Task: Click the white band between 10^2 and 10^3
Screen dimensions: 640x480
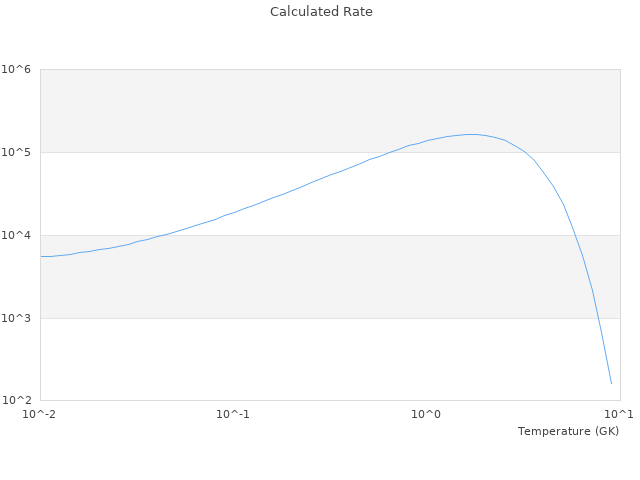Action: coord(300,360)
